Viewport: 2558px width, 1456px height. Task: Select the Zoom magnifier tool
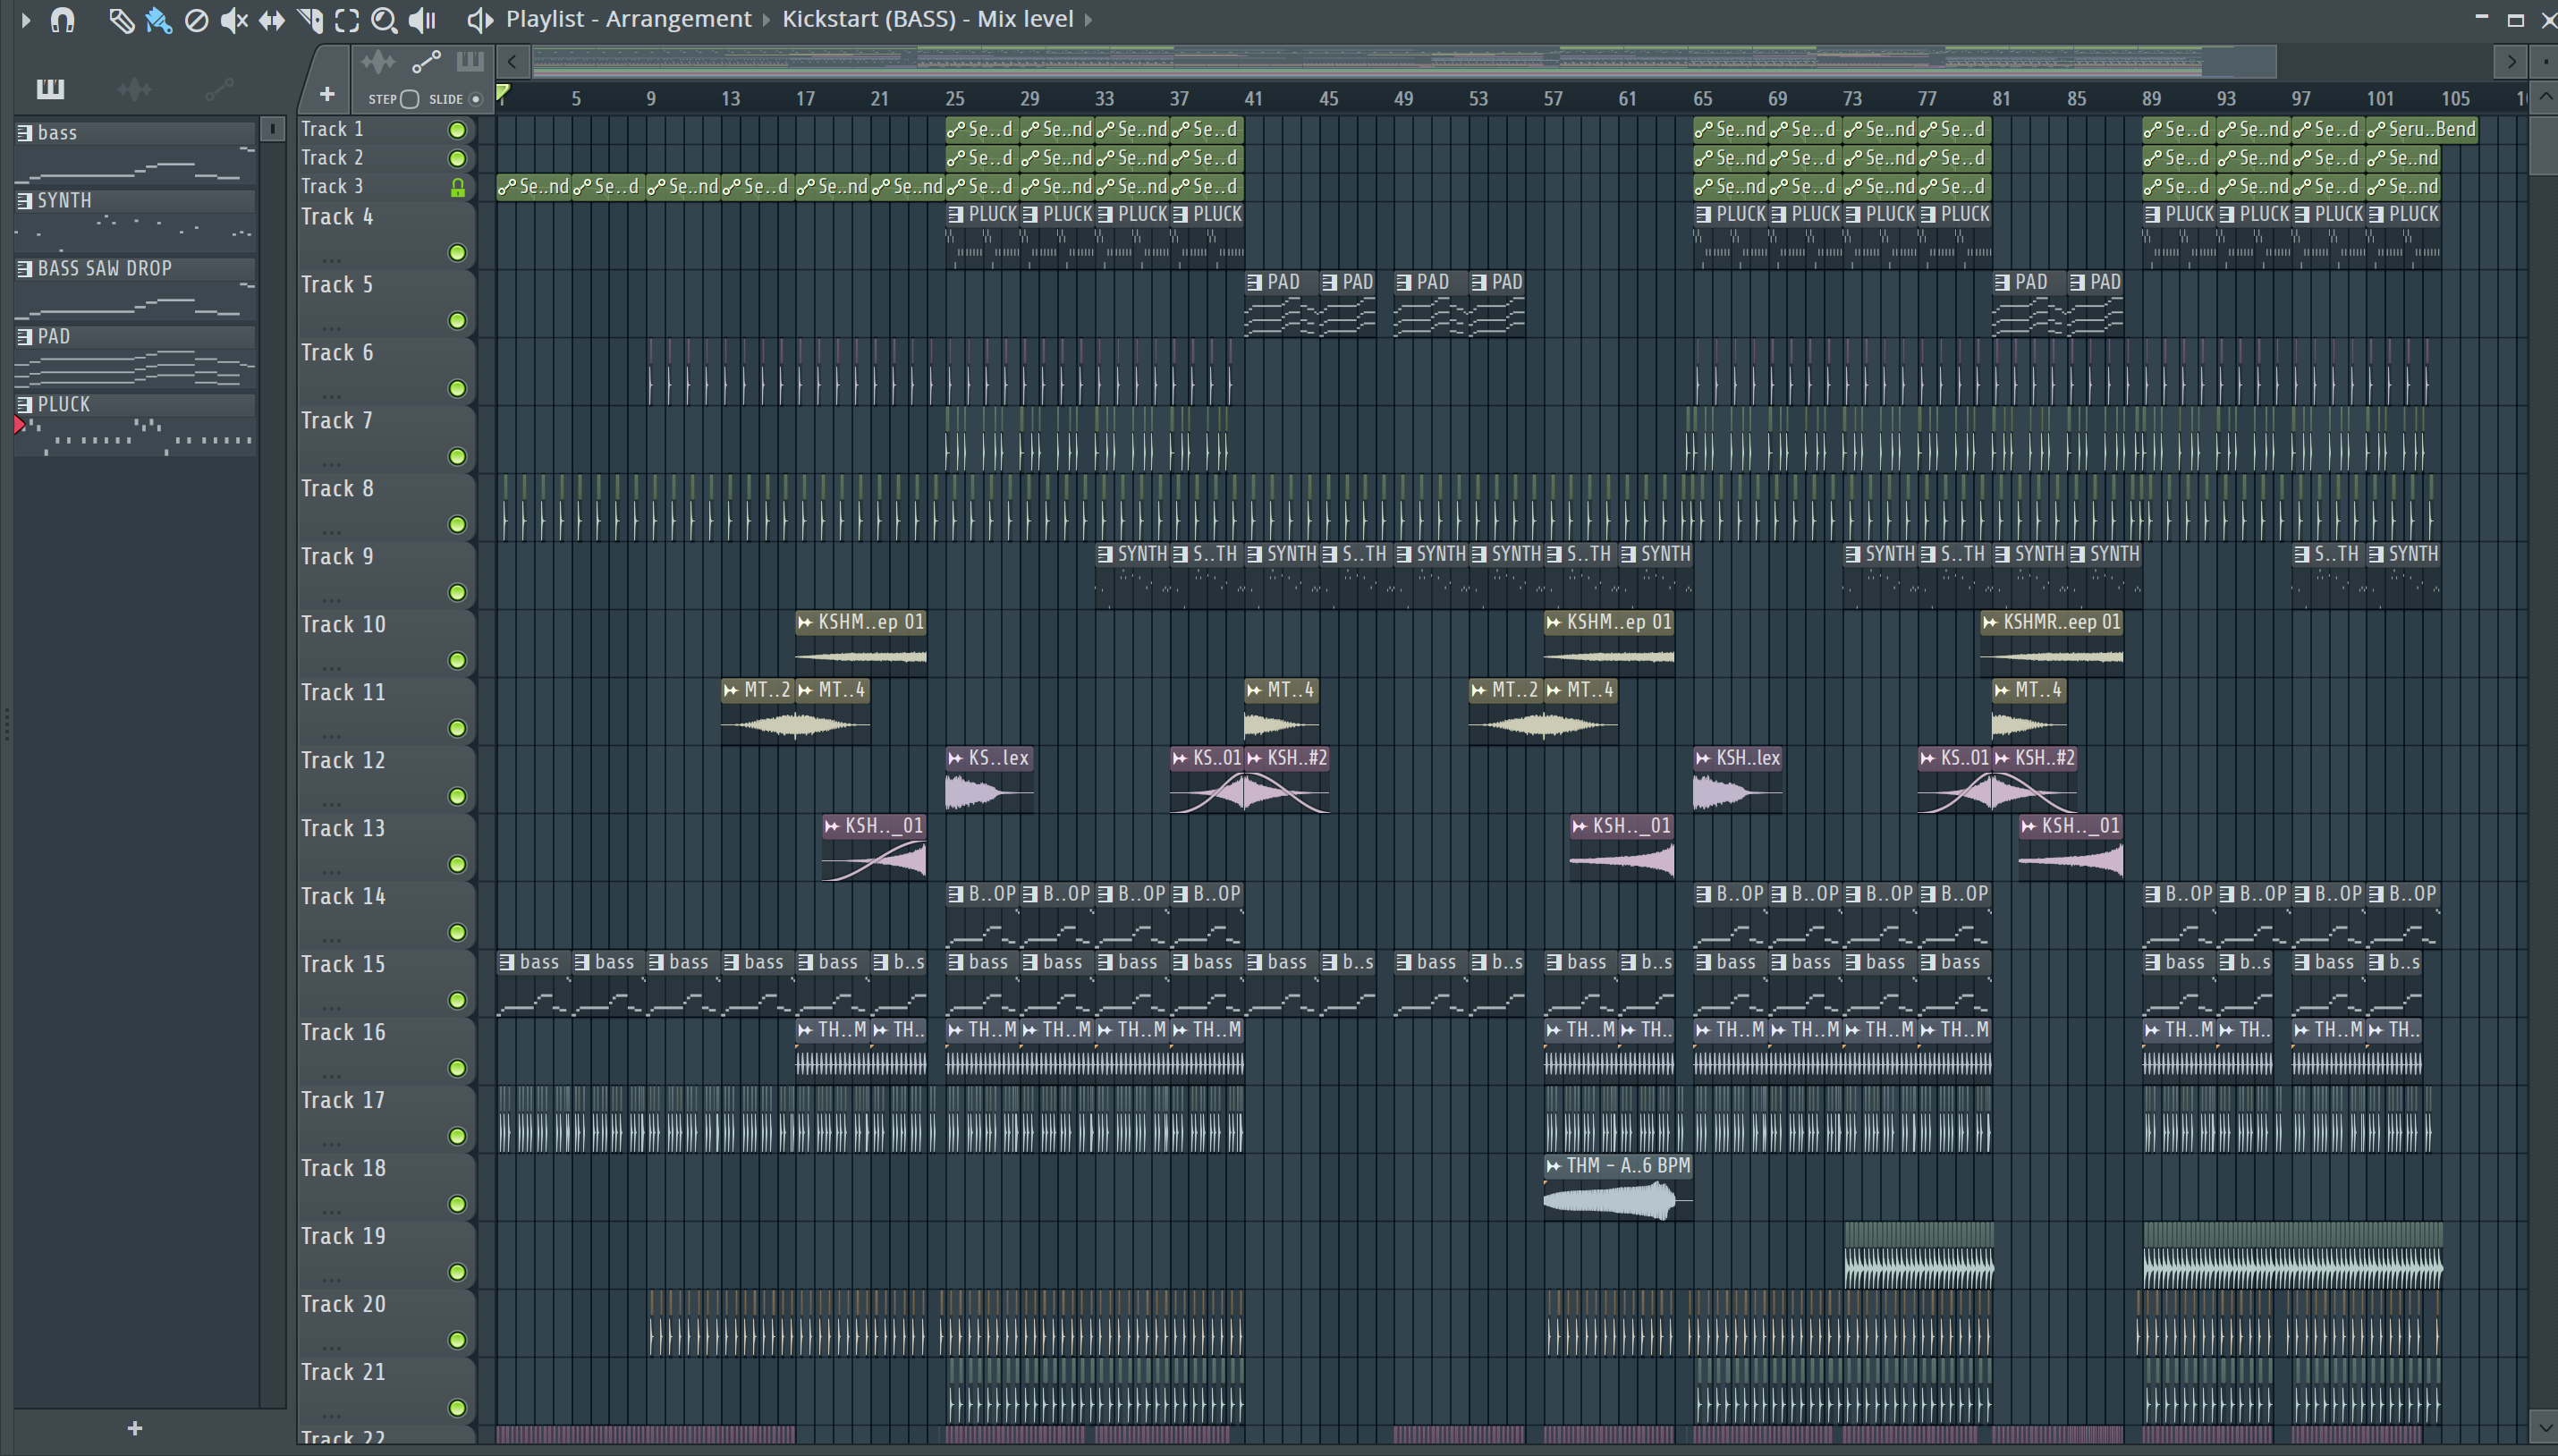click(x=383, y=19)
